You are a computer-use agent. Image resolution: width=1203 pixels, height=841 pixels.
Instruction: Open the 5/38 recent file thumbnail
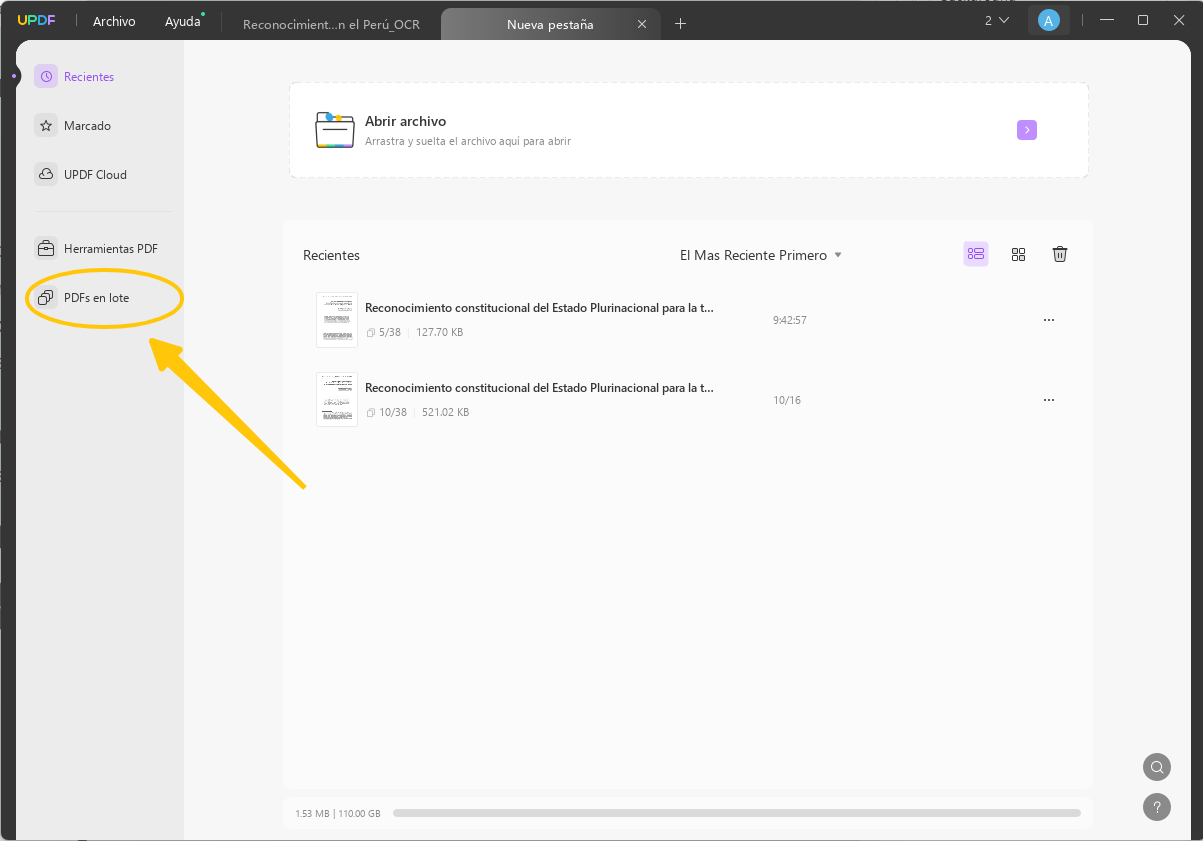(x=337, y=320)
